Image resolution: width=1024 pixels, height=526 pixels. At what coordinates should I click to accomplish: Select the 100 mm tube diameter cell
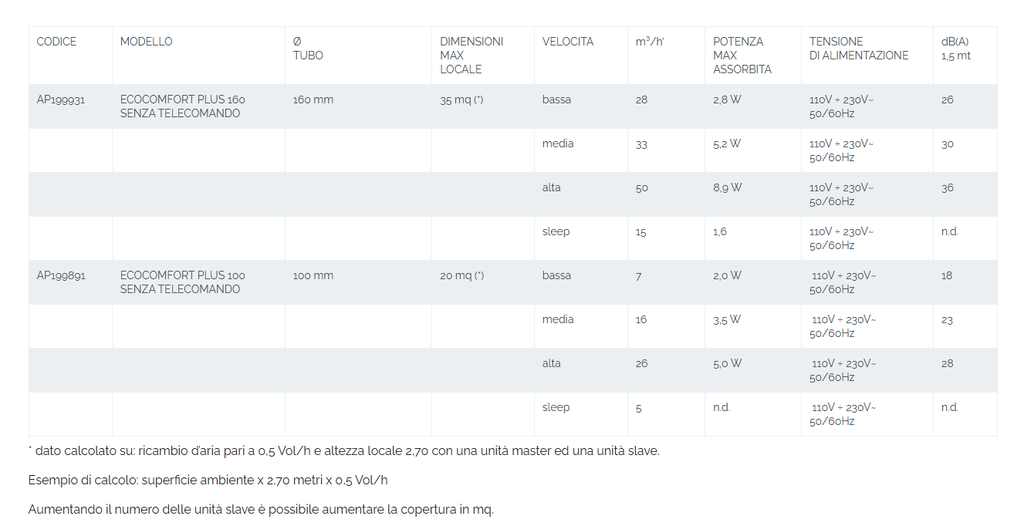(313, 276)
